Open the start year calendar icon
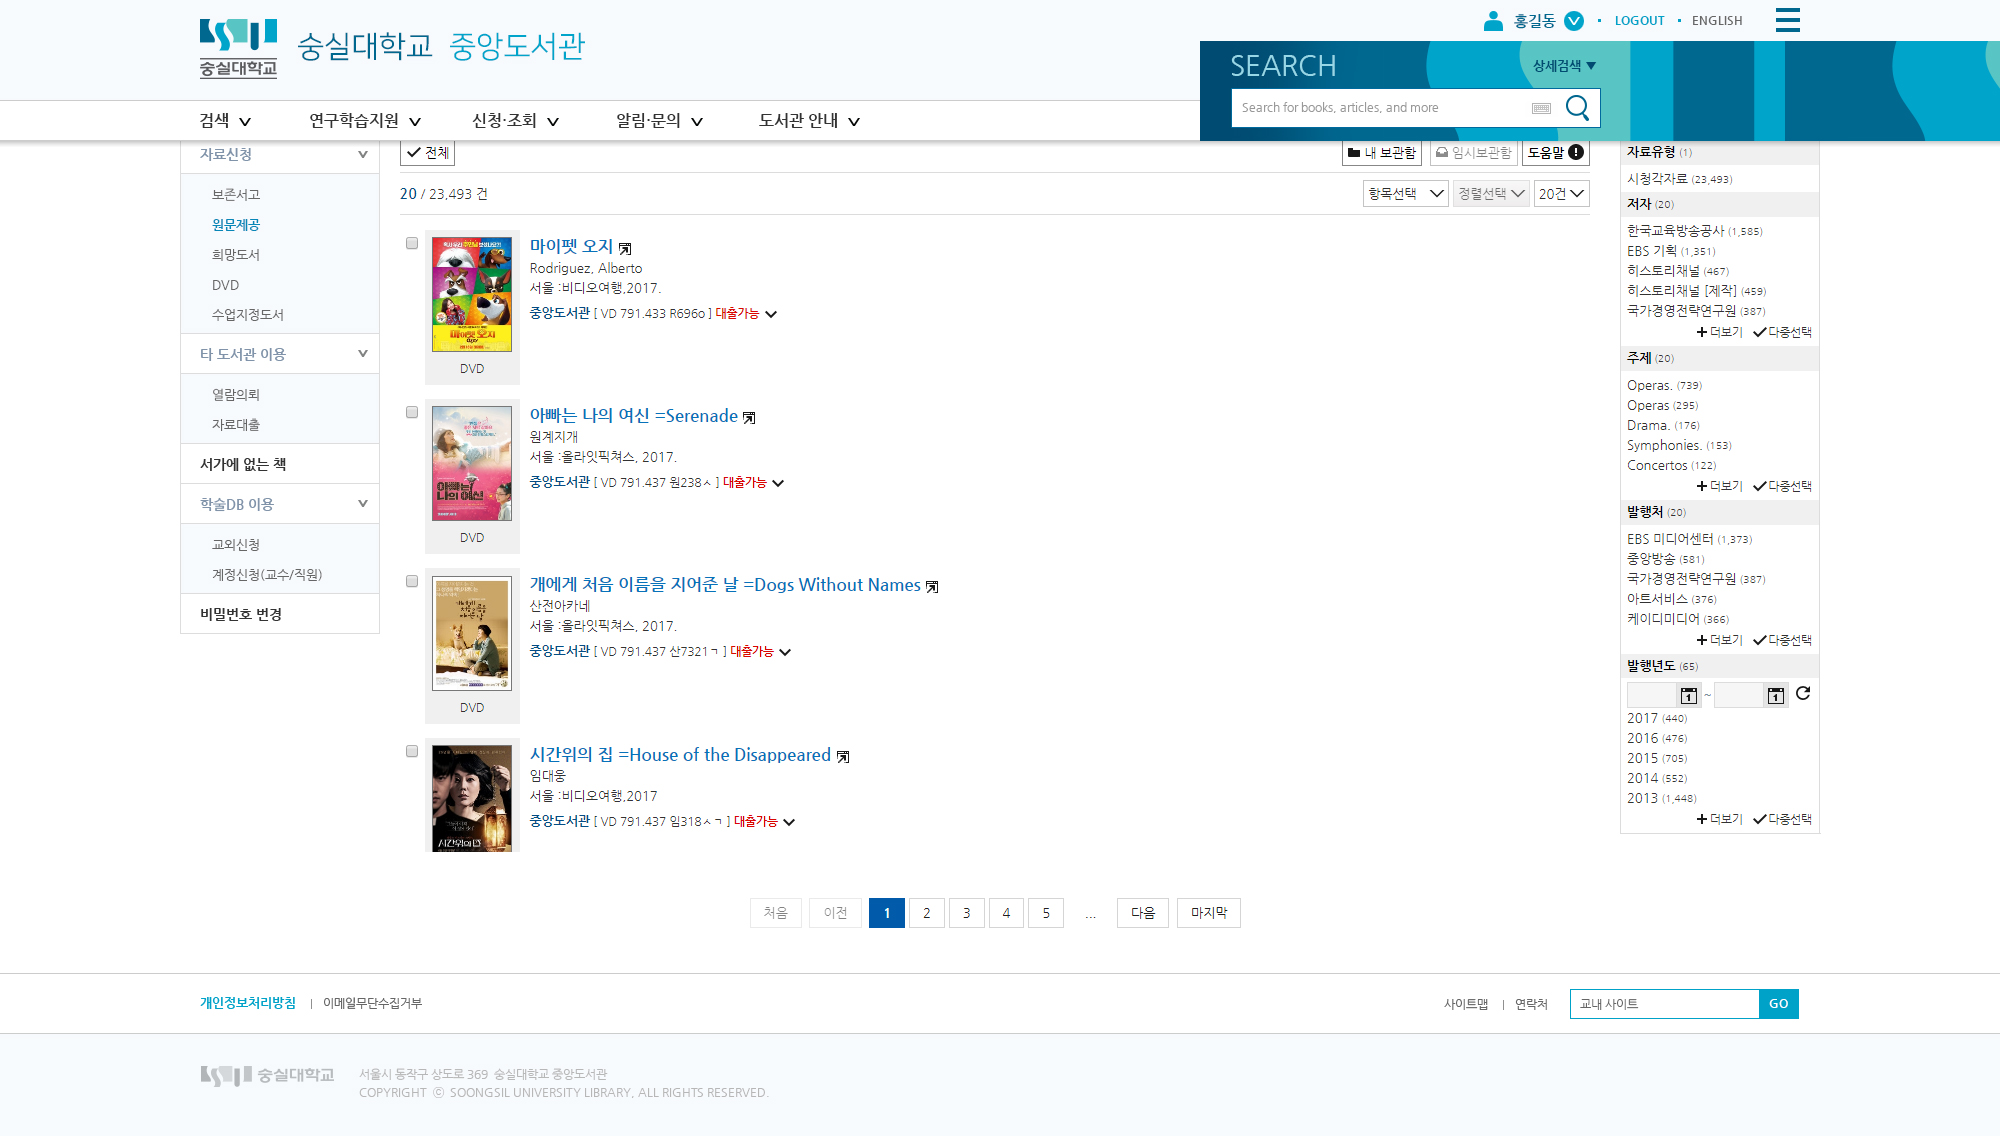Screen dimensions: 2000x1136 point(1689,695)
